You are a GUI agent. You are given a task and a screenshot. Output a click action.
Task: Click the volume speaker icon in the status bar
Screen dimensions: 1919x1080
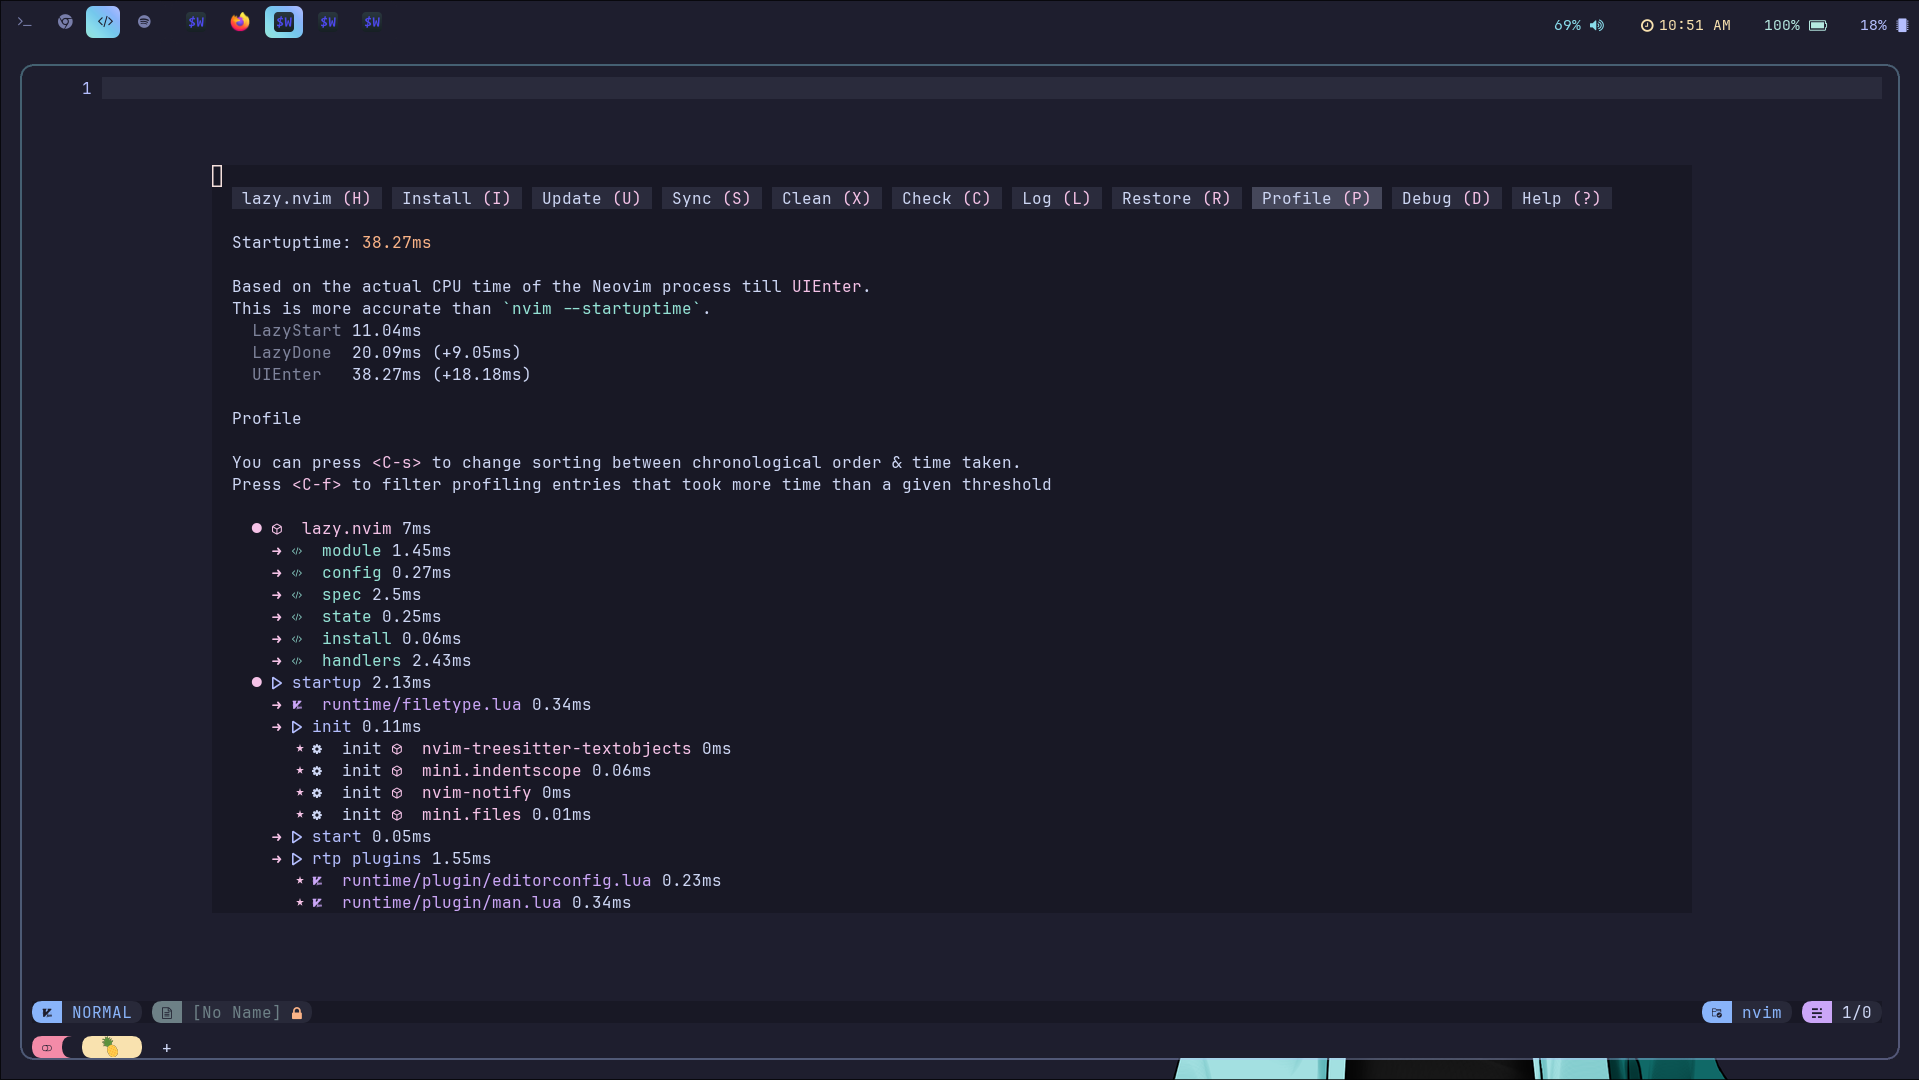point(1597,25)
